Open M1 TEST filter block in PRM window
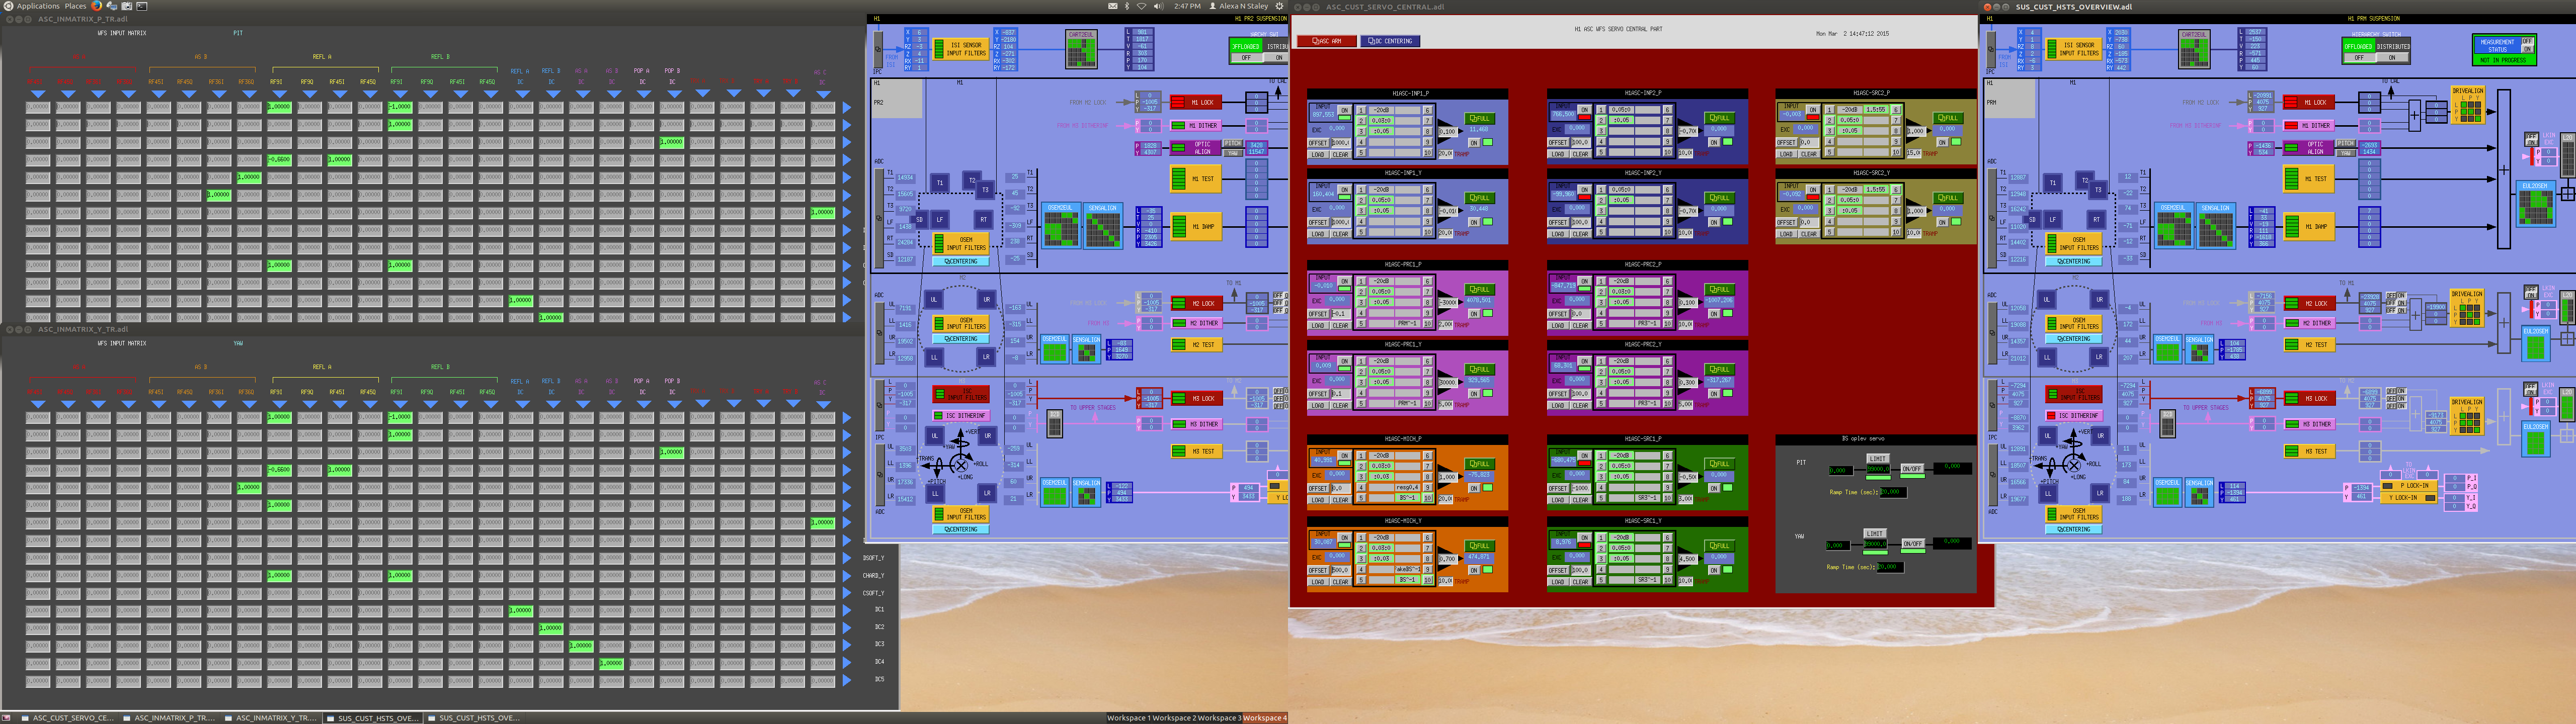 click(x=2310, y=179)
